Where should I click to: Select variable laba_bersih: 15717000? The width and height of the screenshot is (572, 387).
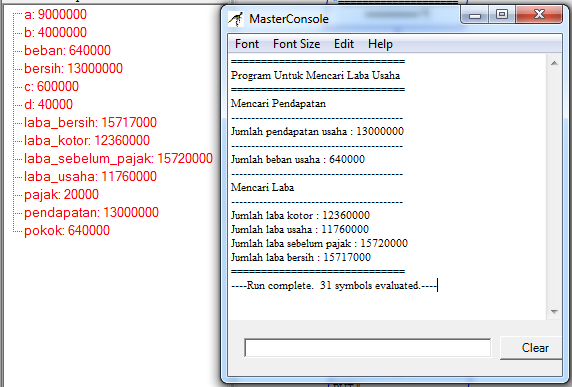[90, 122]
